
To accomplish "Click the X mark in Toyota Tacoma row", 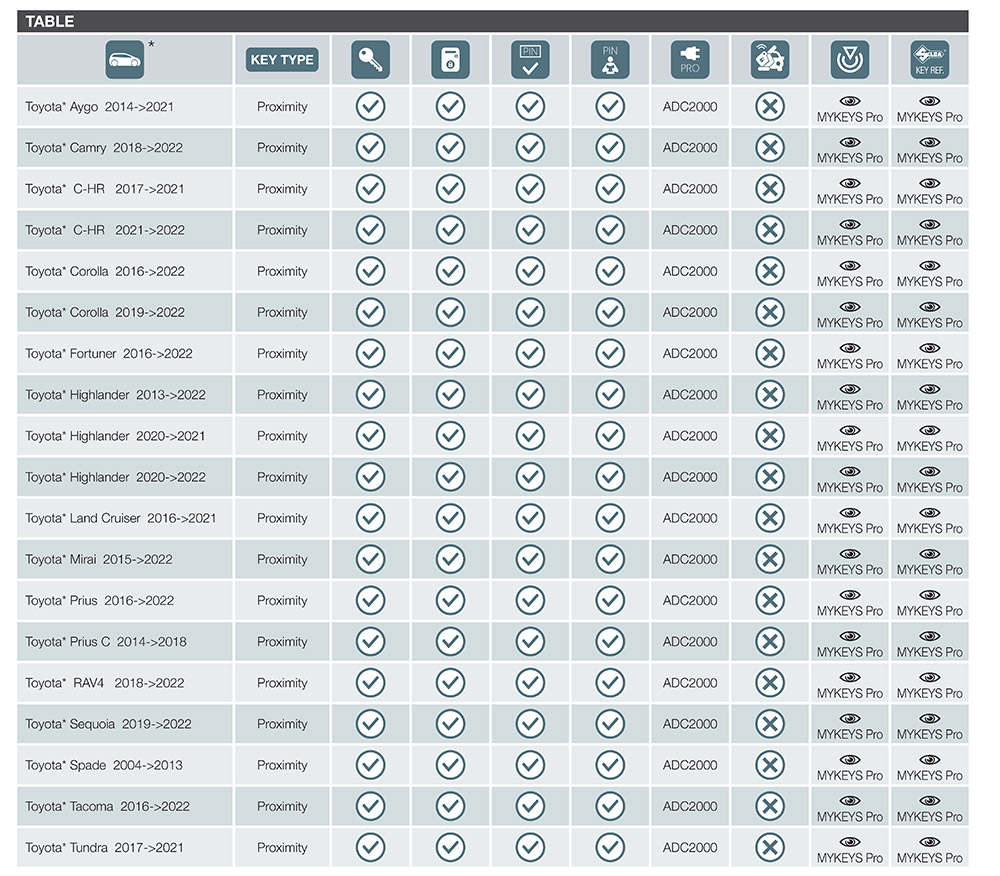I will [x=770, y=806].
